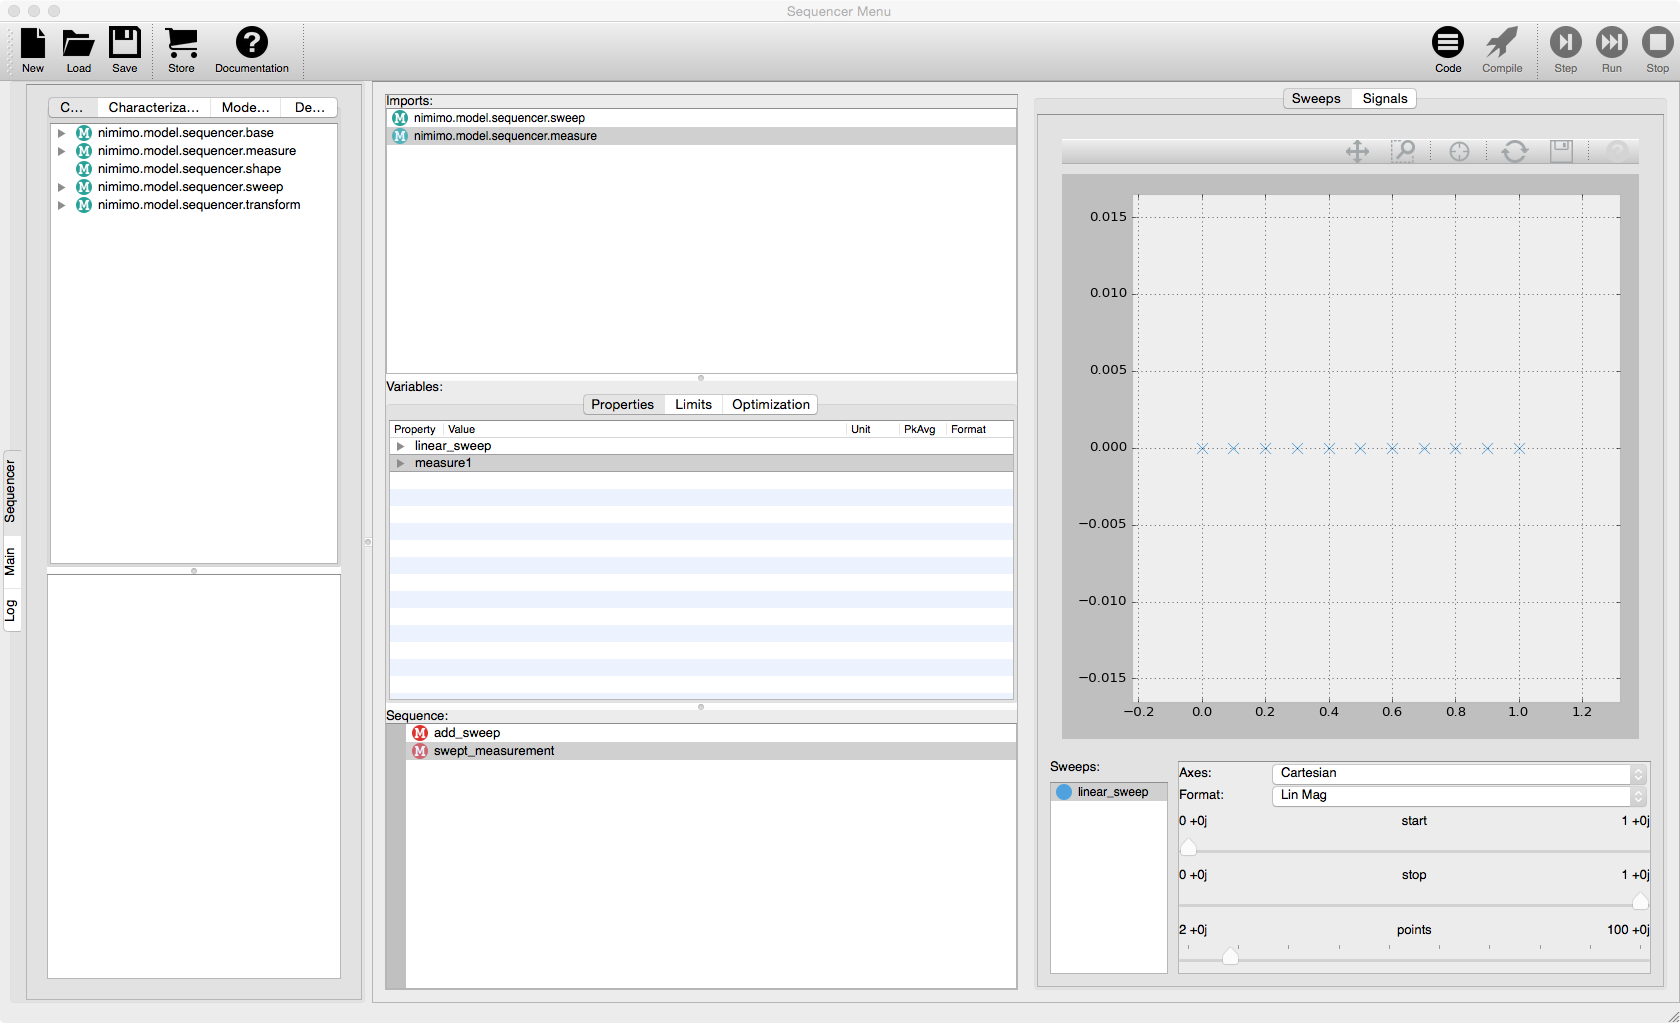Switch to the Sequencer side tab

(x=10, y=491)
